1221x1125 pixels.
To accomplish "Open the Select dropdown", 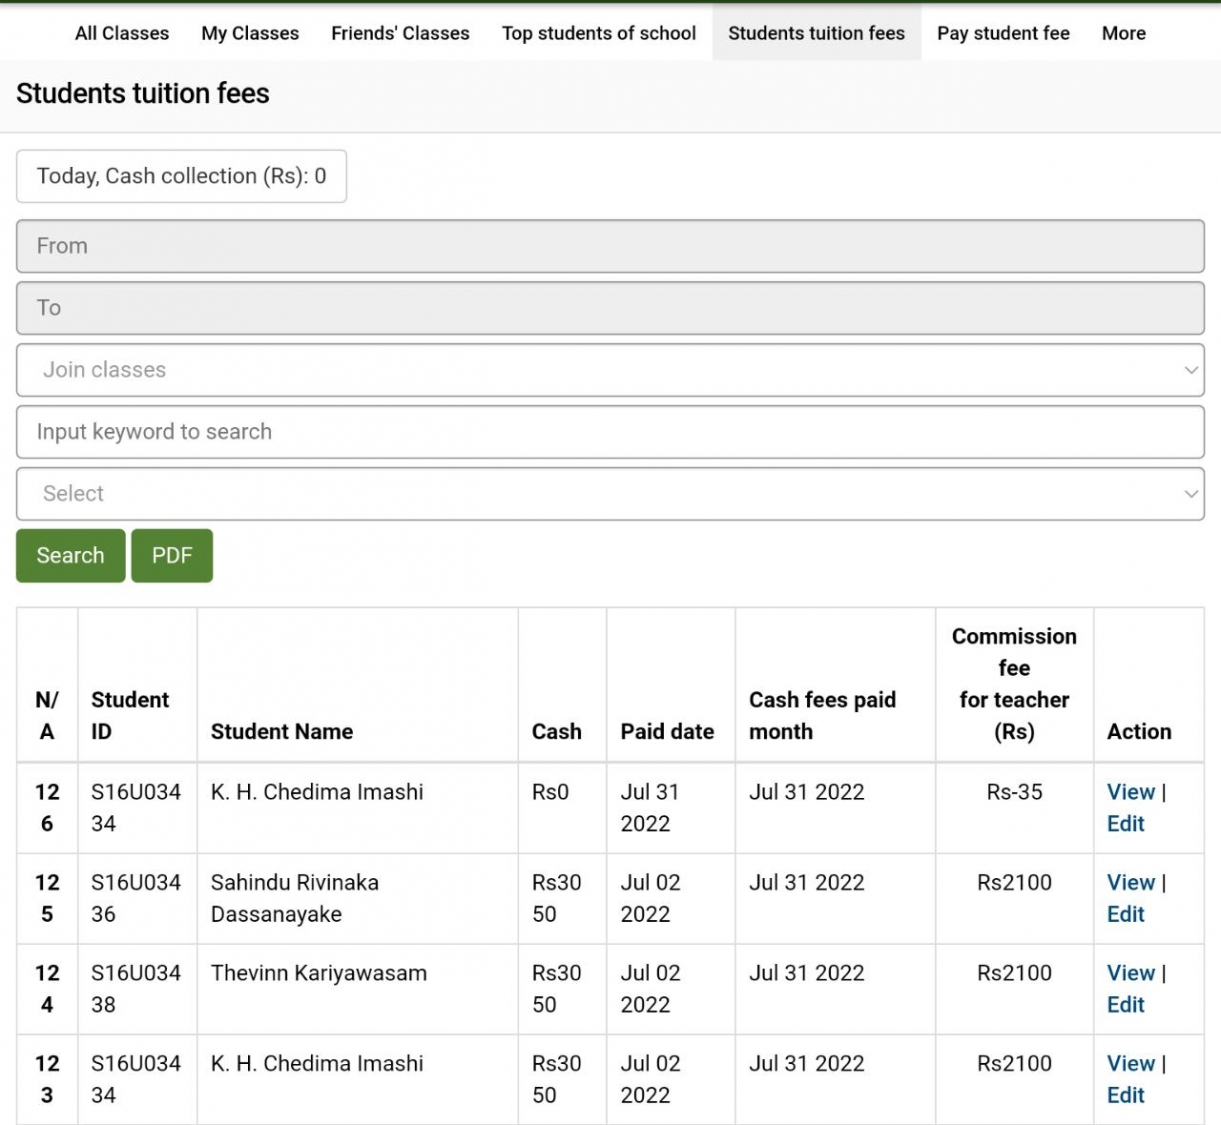I will 610,494.
